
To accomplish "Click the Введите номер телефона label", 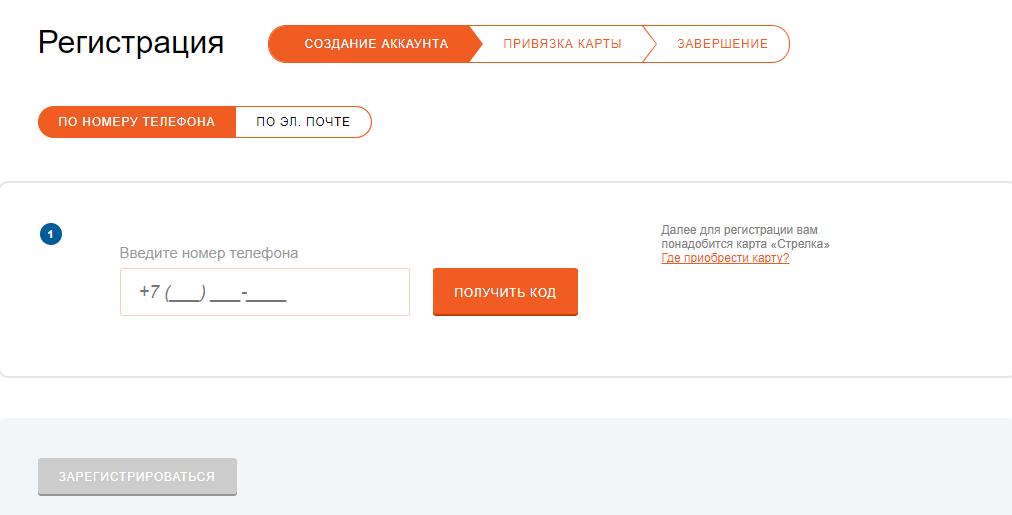I will tap(209, 253).
